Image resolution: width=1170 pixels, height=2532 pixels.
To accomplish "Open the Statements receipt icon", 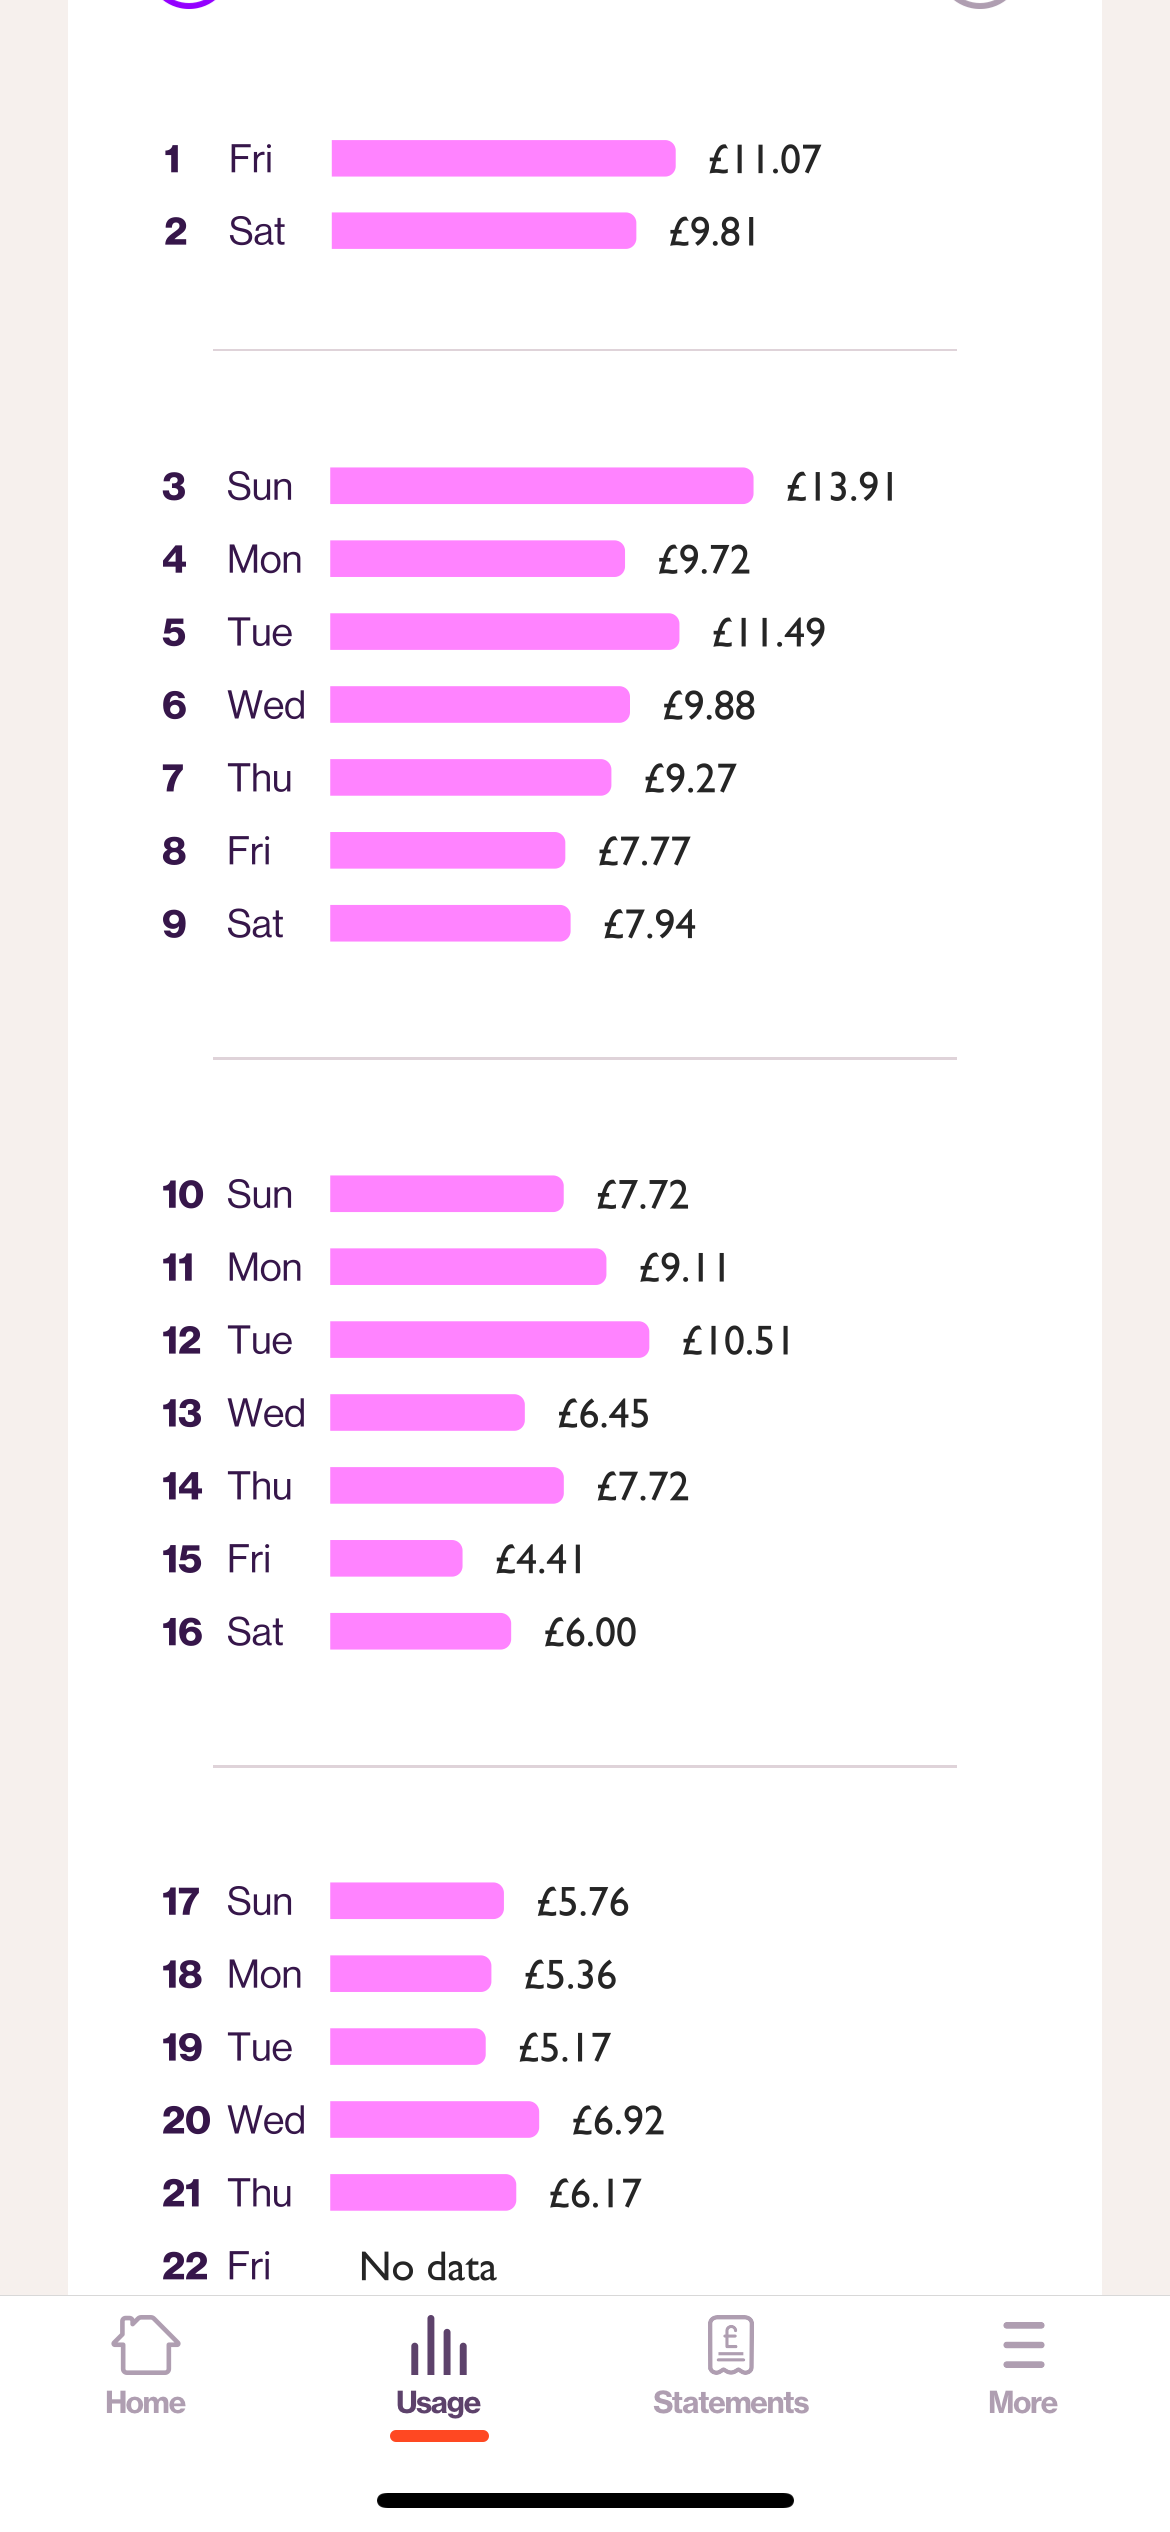I will (731, 2345).
